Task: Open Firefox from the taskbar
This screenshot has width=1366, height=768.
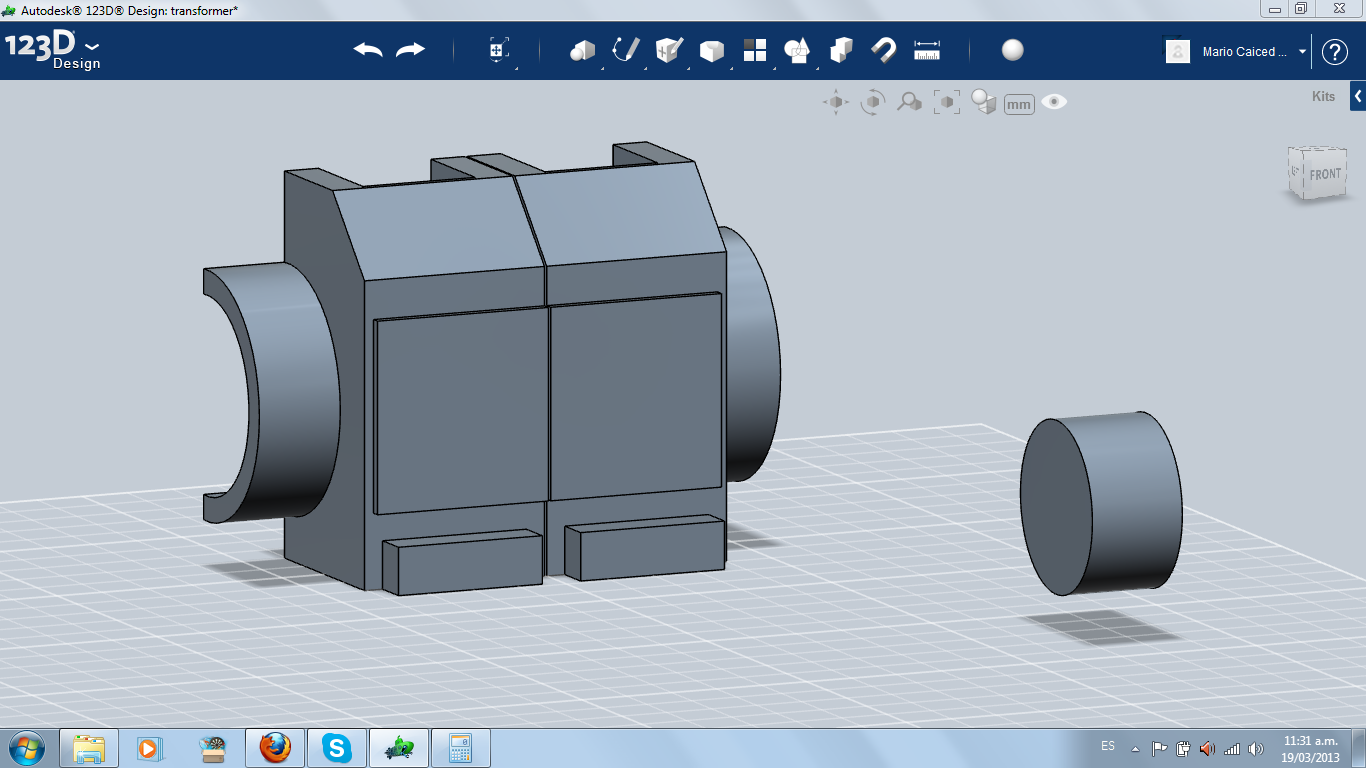Action: pos(274,748)
